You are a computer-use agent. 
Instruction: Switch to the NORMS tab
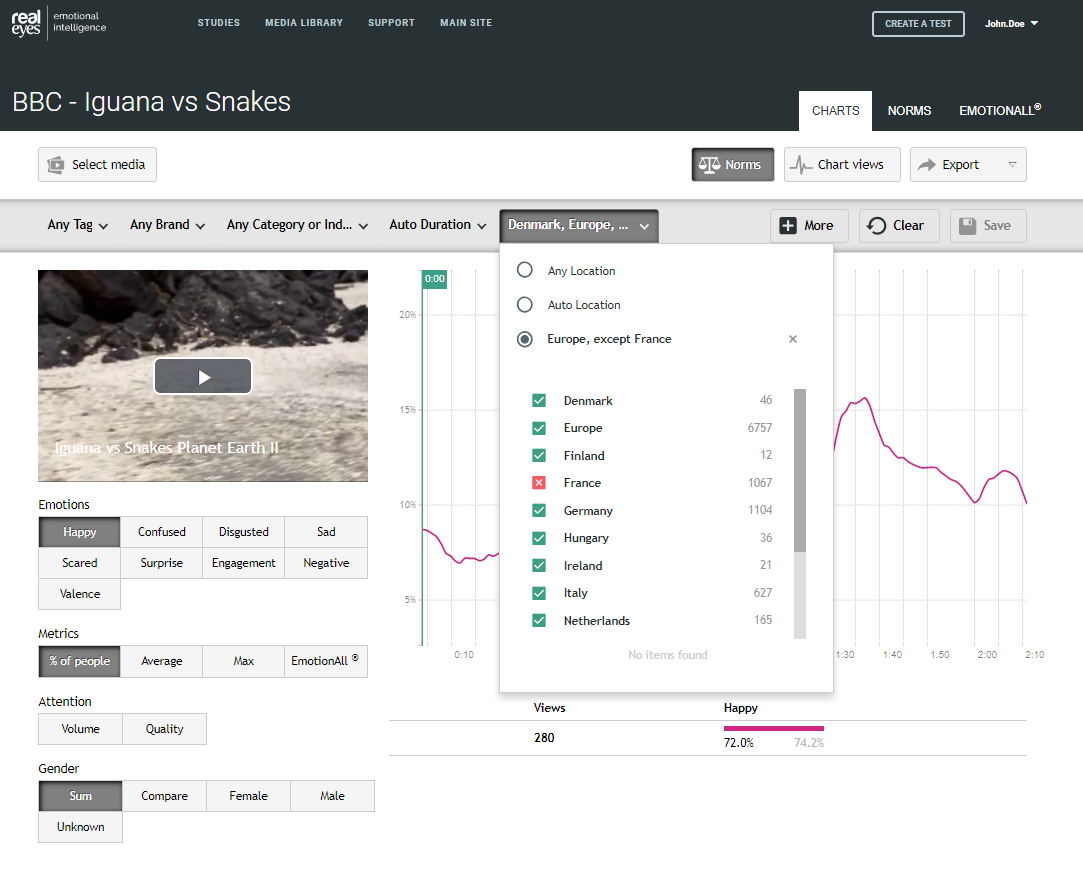(x=909, y=110)
